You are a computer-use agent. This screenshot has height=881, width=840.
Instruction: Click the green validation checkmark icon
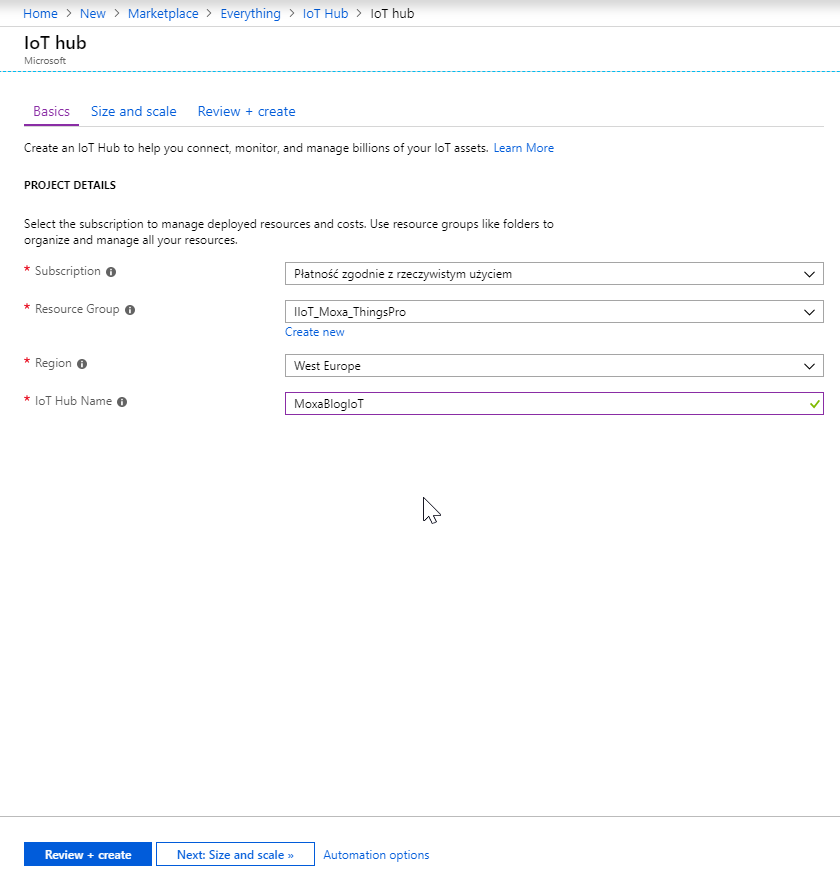tap(815, 404)
